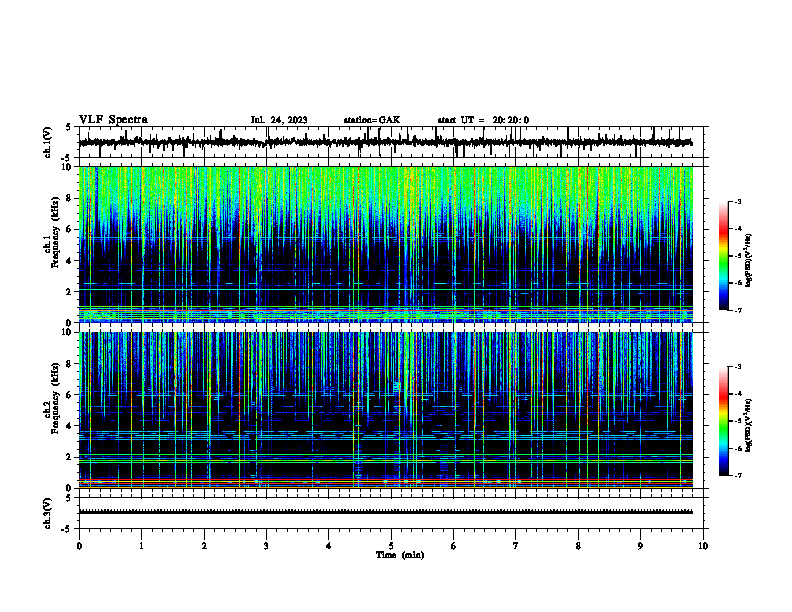Screen dimensions: 792x612
Task: Click the "VLF Spectra" title text
Action: [x=113, y=120]
